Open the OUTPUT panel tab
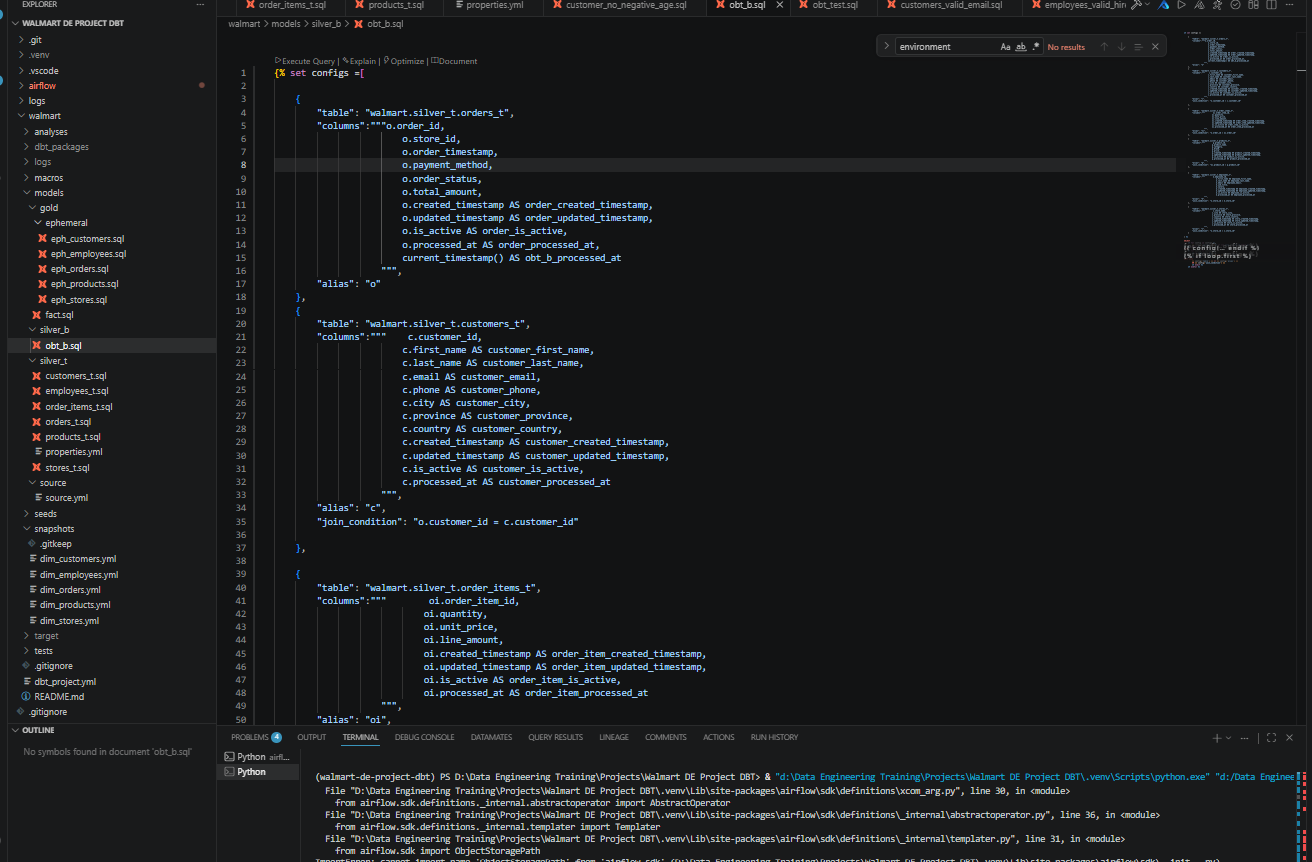Screen dimensions: 1312x862 tap(312, 737)
